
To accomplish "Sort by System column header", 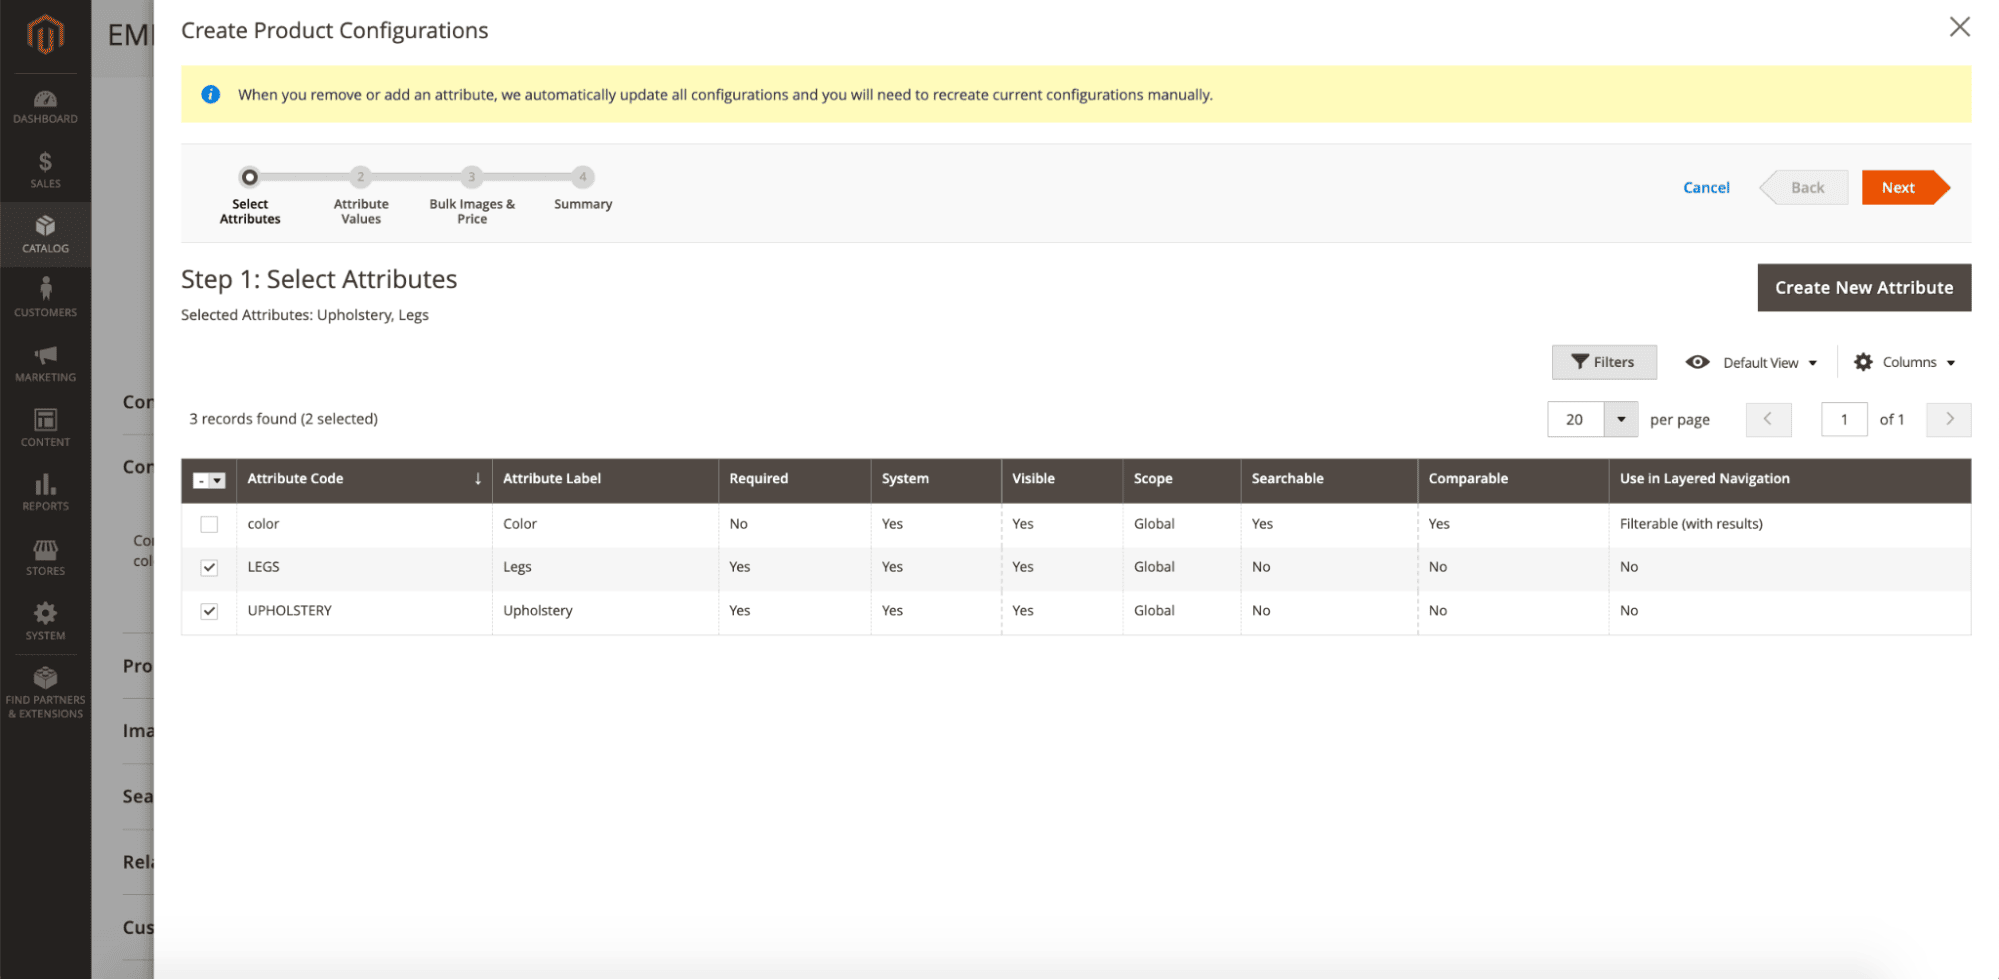I will 936,479.
